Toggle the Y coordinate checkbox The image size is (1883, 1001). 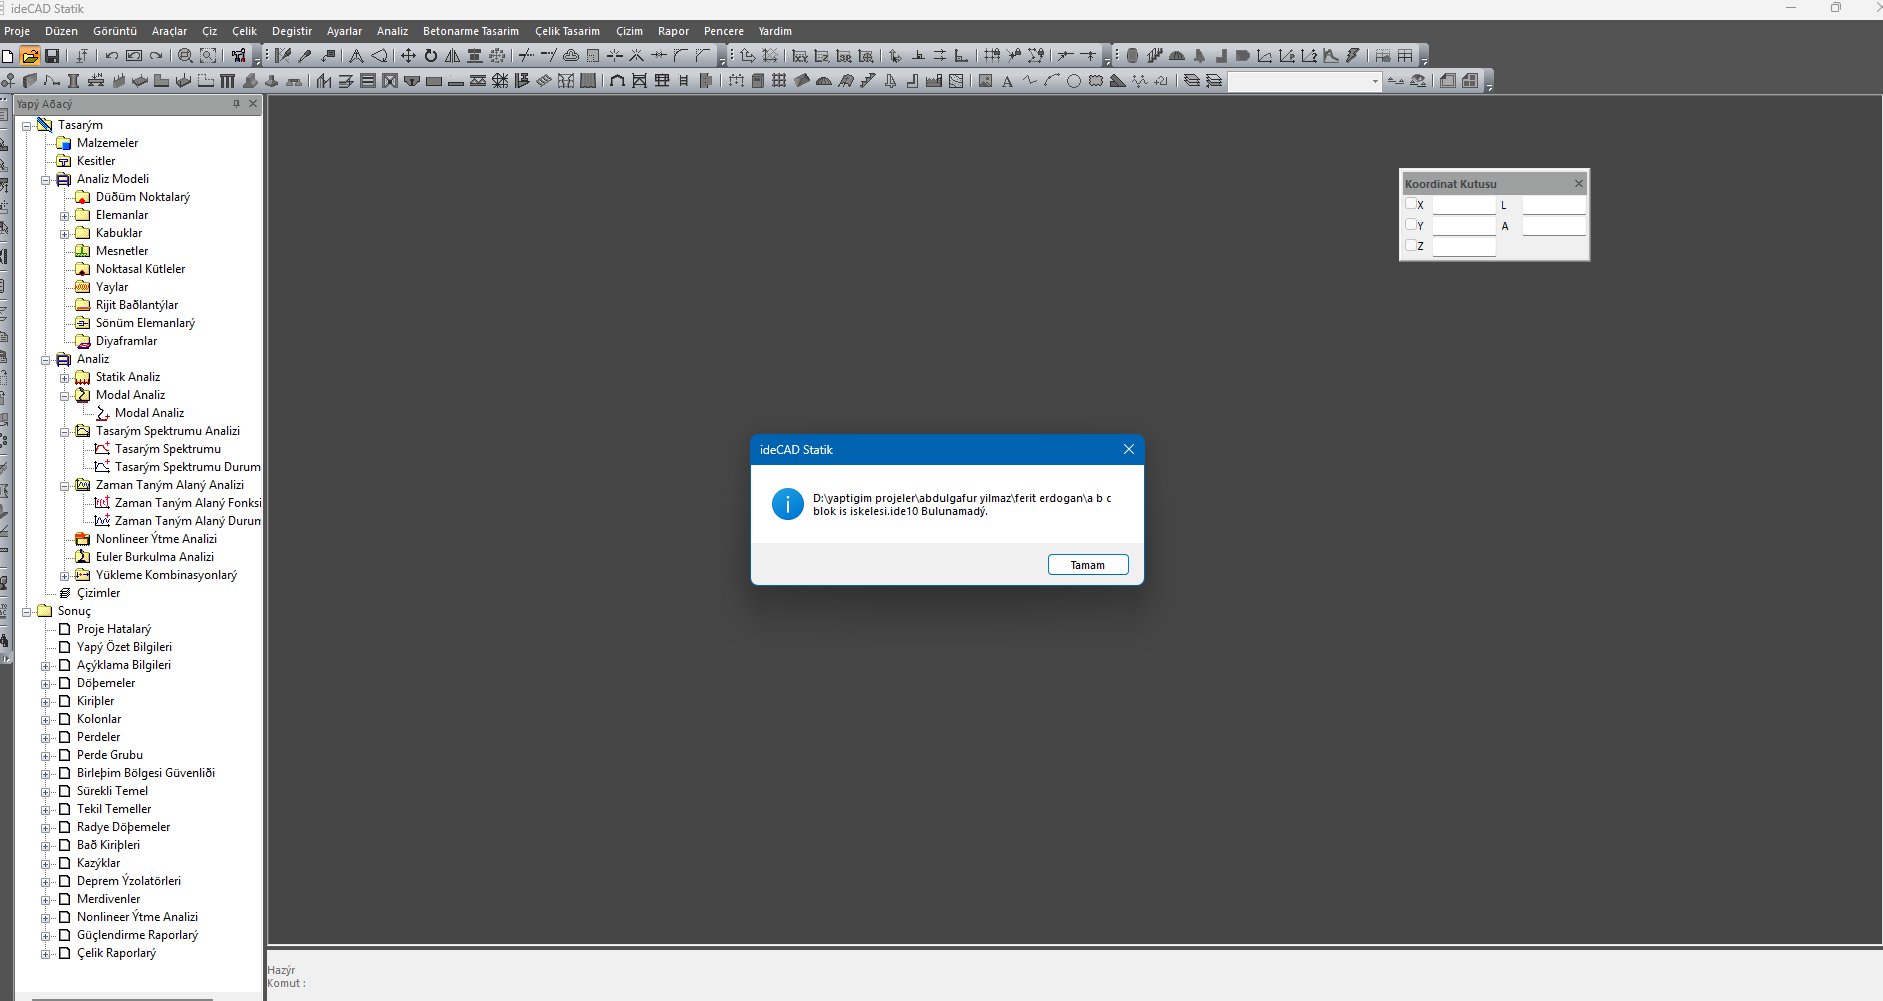point(1411,225)
